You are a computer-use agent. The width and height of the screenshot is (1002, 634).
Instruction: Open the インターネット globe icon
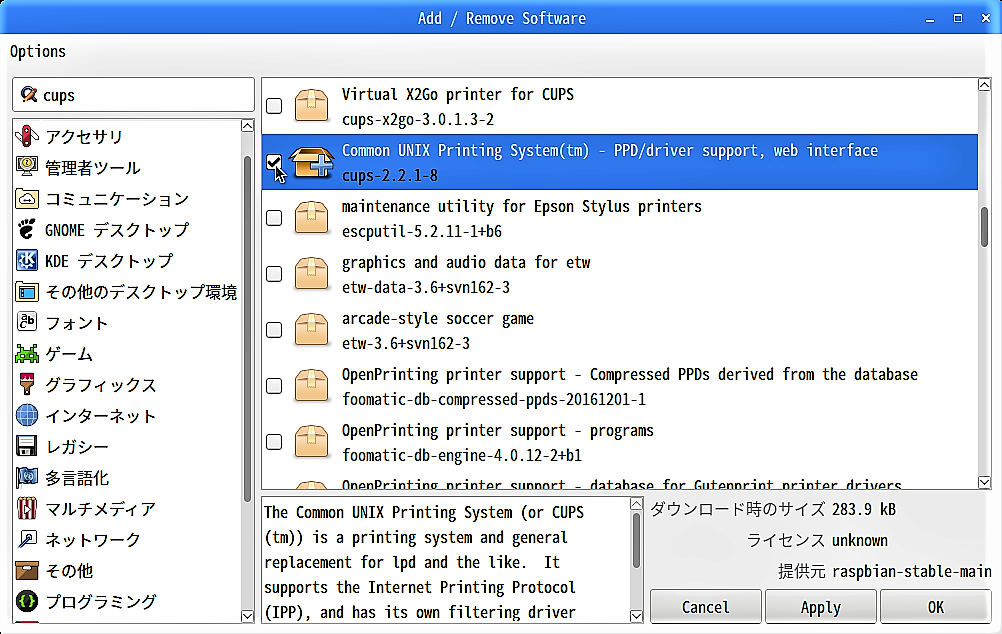click(27, 415)
